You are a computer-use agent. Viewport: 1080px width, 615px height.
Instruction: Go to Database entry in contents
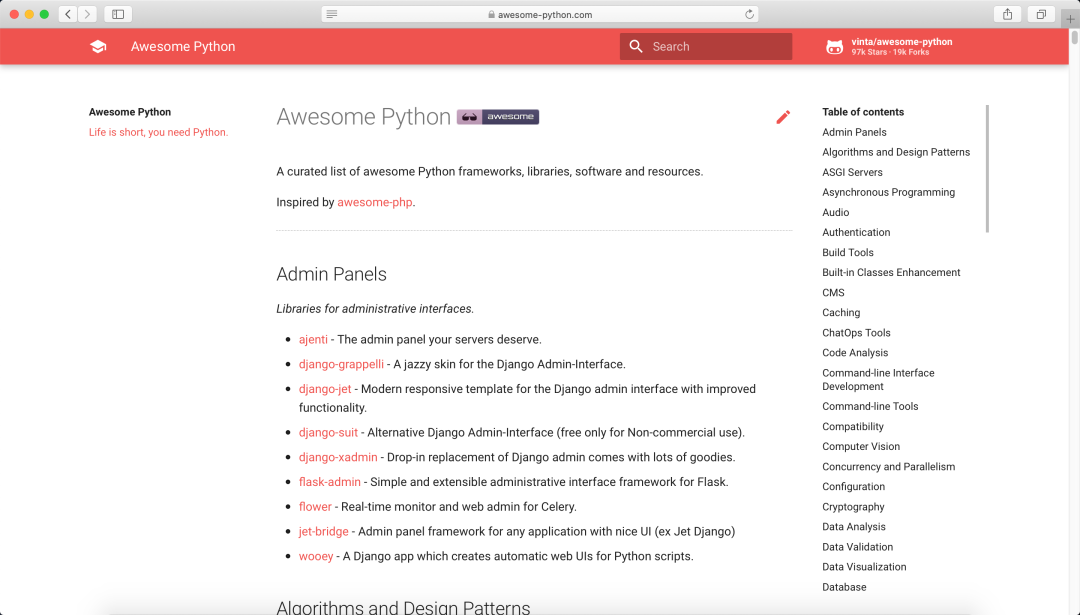click(x=844, y=587)
